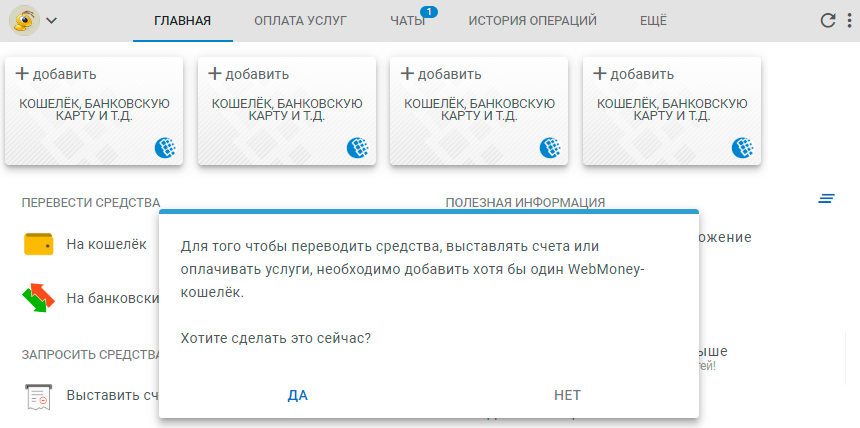Click the yellow wallet icon for На кошелёк
This screenshot has width=860, height=428.
38,244
